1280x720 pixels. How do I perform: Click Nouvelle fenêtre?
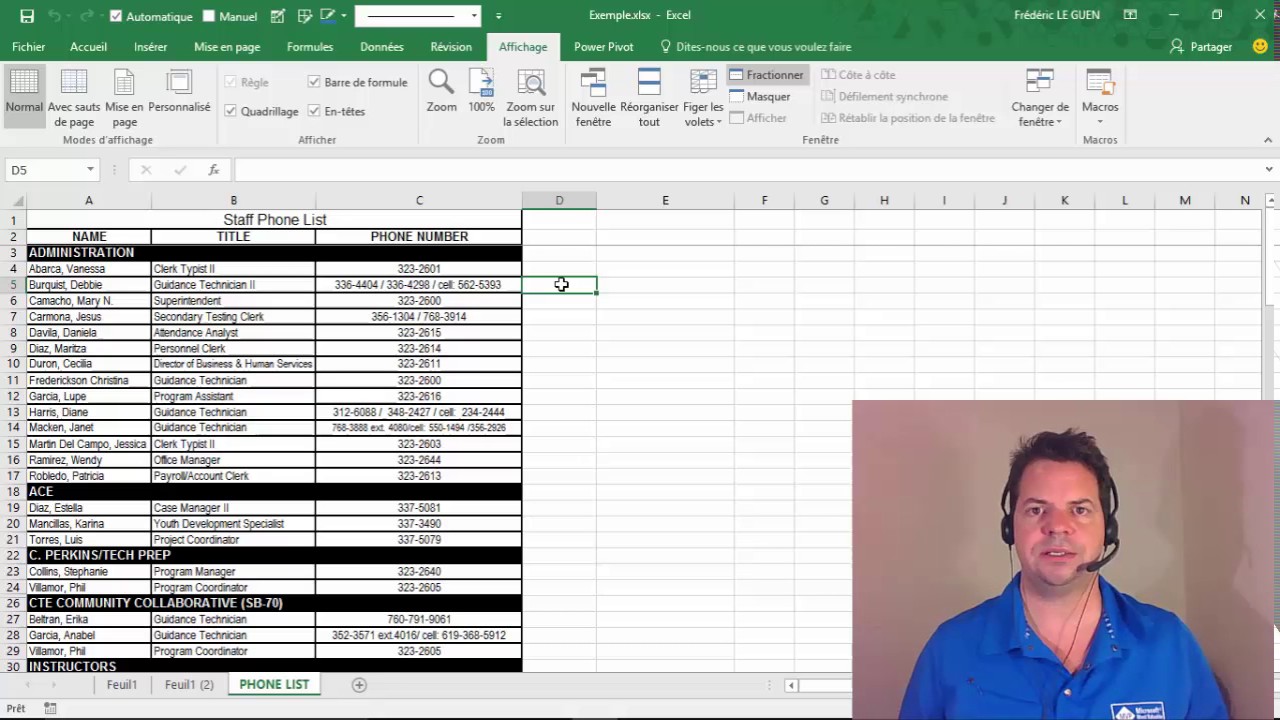[593, 98]
